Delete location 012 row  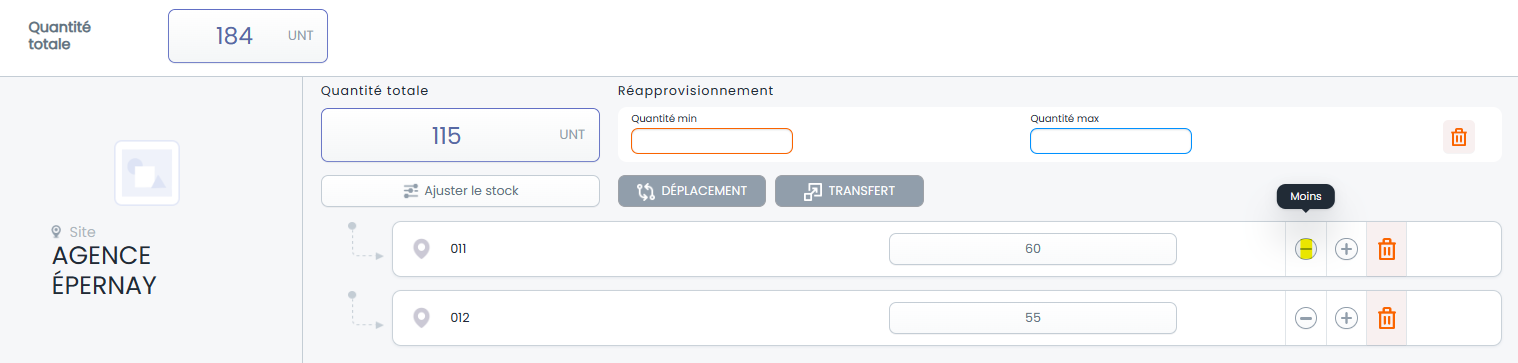click(x=1387, y=318)
